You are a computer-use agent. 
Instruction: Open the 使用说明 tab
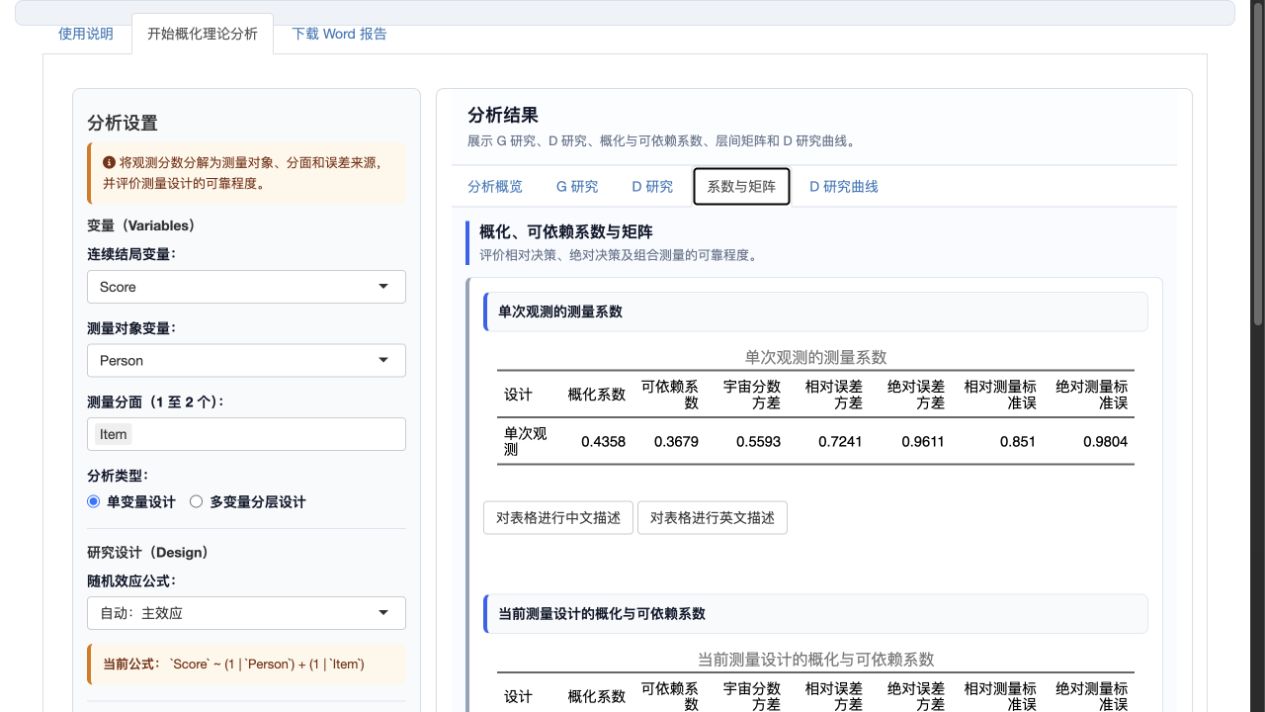coord(86,34)
